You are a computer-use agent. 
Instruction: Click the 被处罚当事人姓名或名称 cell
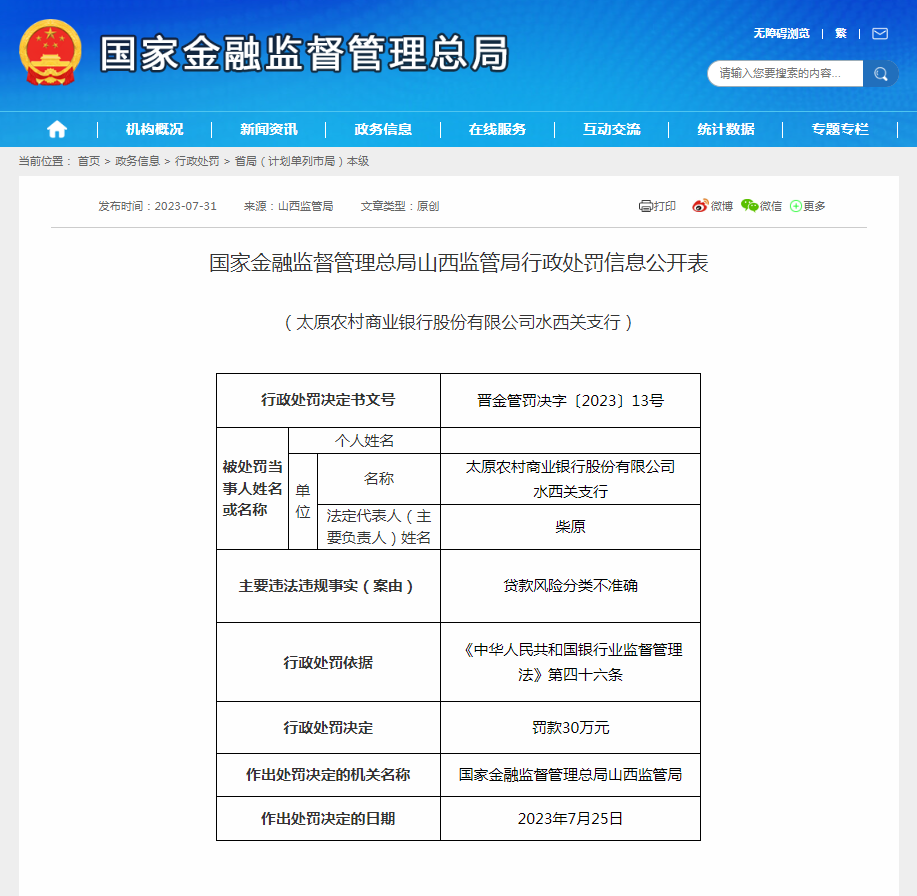pyautogui.click(x=252, y=488)
